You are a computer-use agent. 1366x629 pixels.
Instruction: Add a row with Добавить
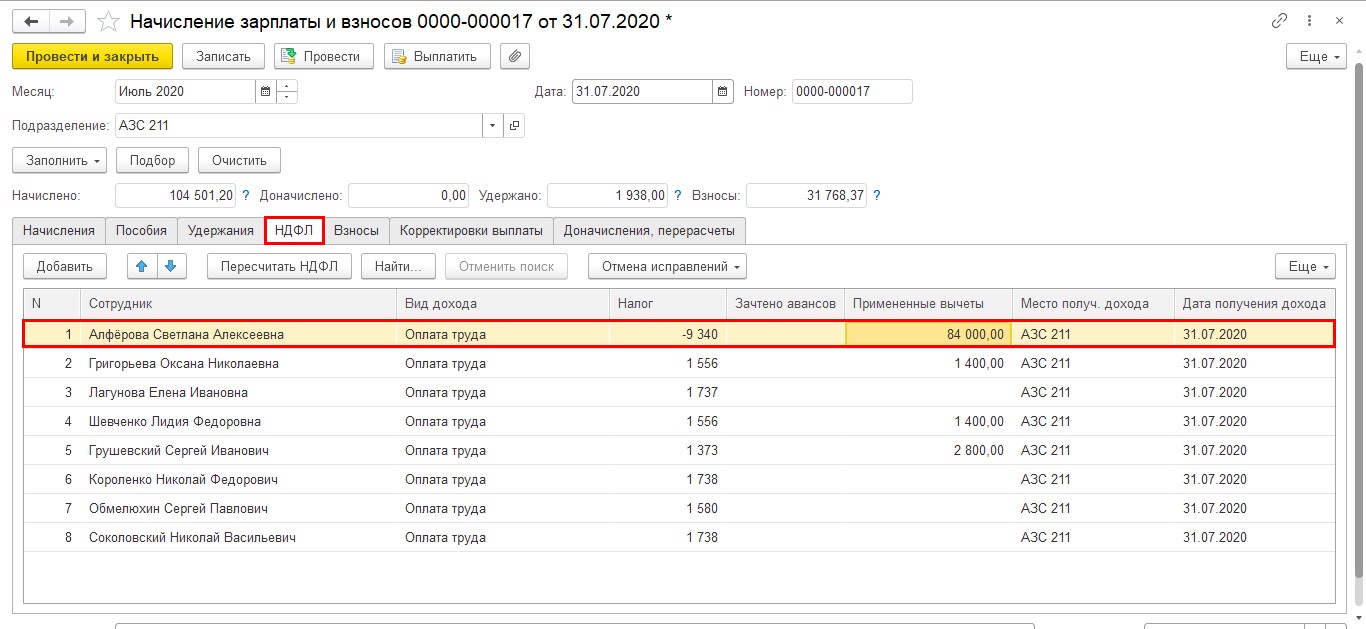pos(65,266)
